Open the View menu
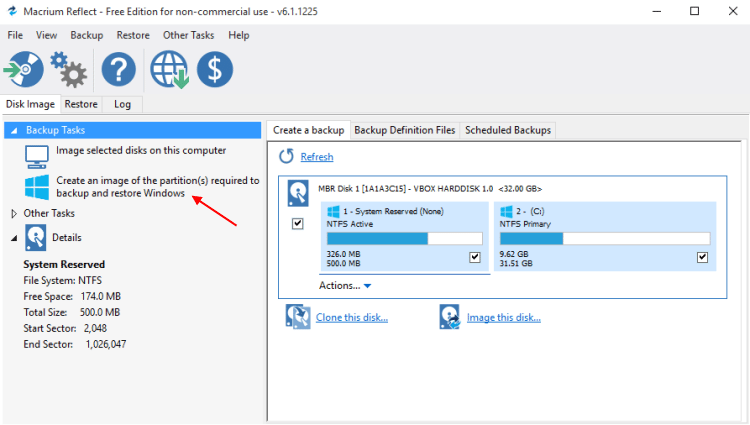 [x=46, y=35]
